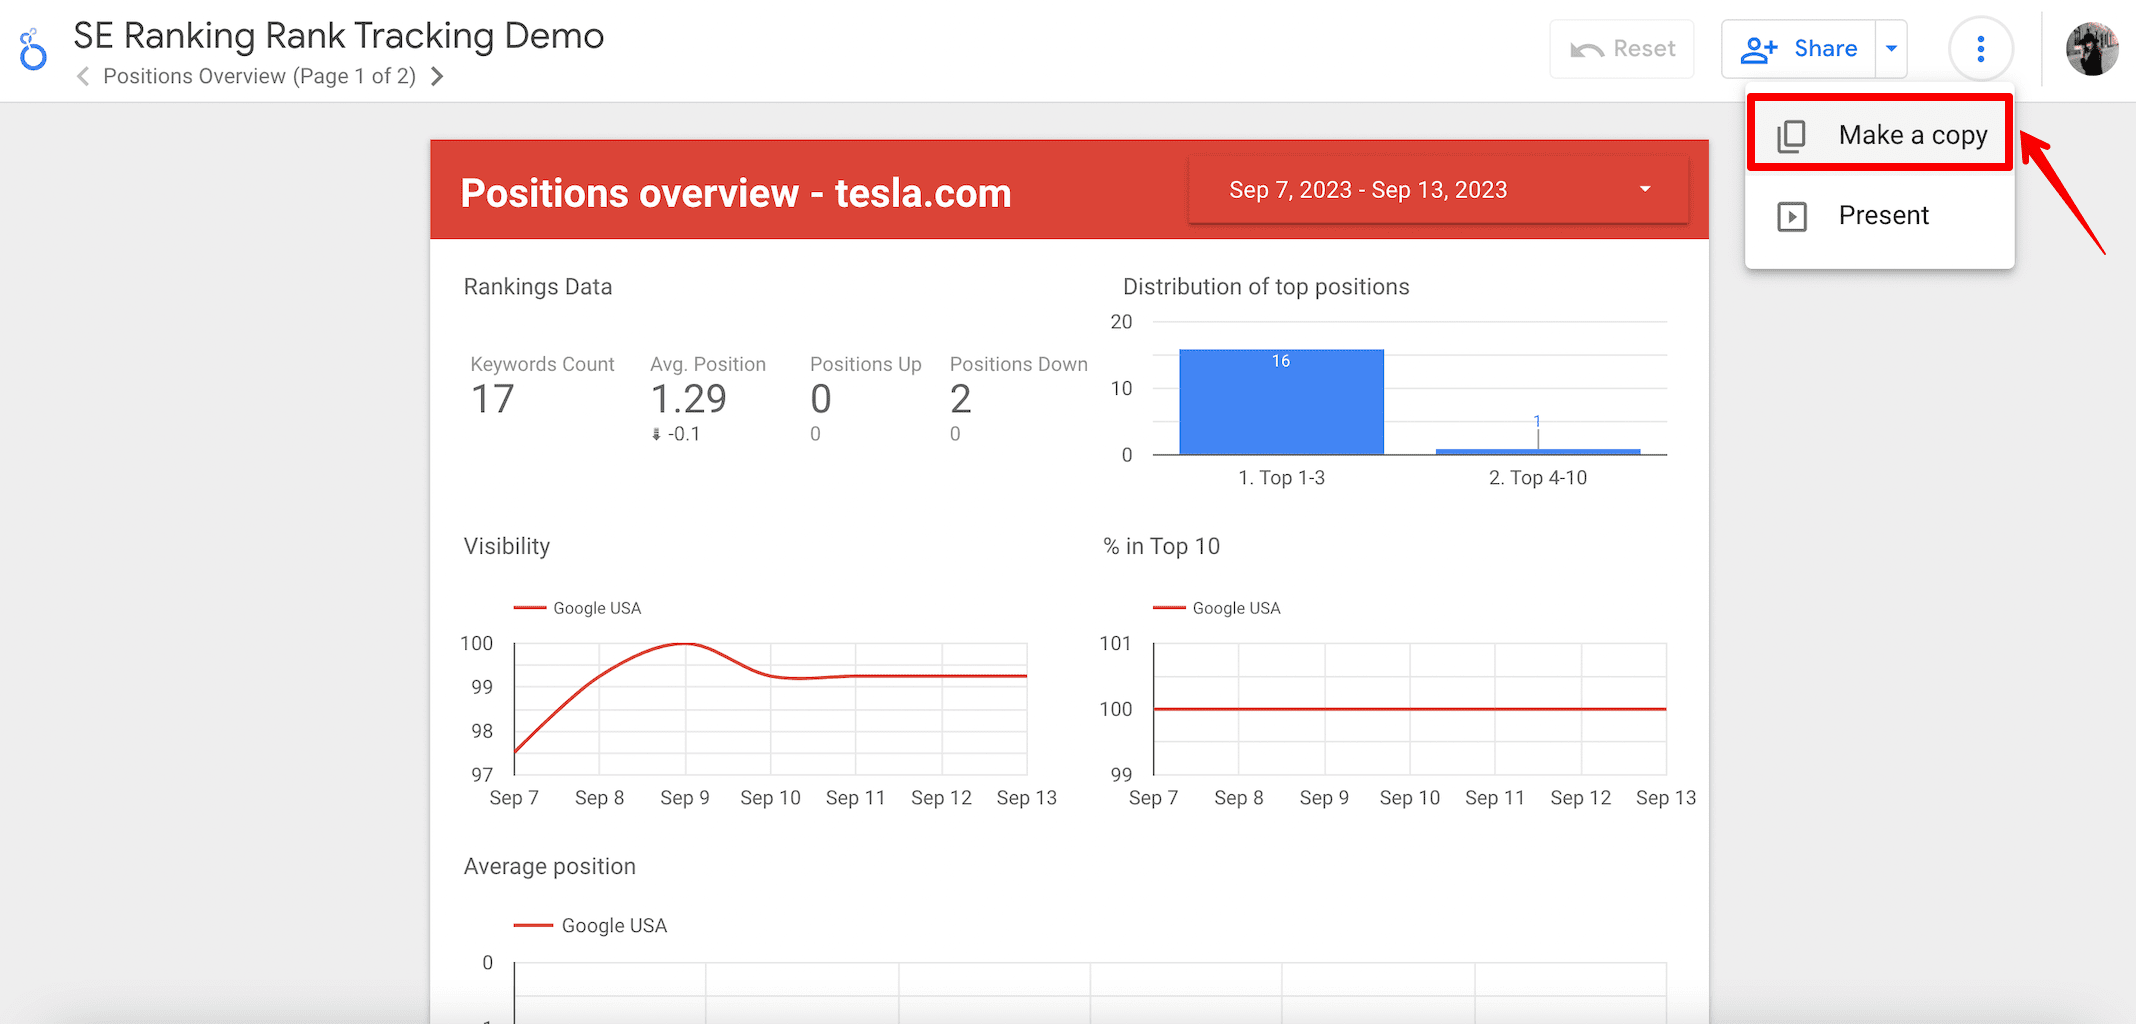Click the add-person icon on Share
The image size is (2136, 1024).
coord(1759,49)
